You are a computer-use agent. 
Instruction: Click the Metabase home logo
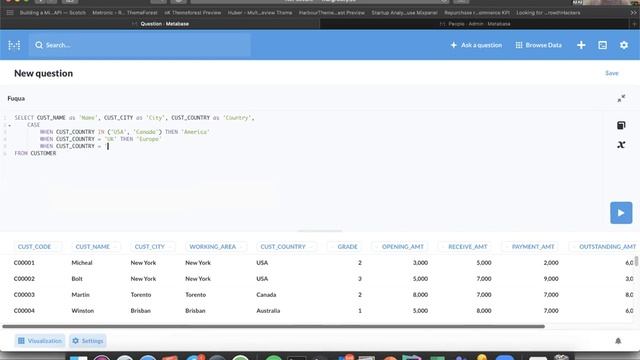click(14, 45)
